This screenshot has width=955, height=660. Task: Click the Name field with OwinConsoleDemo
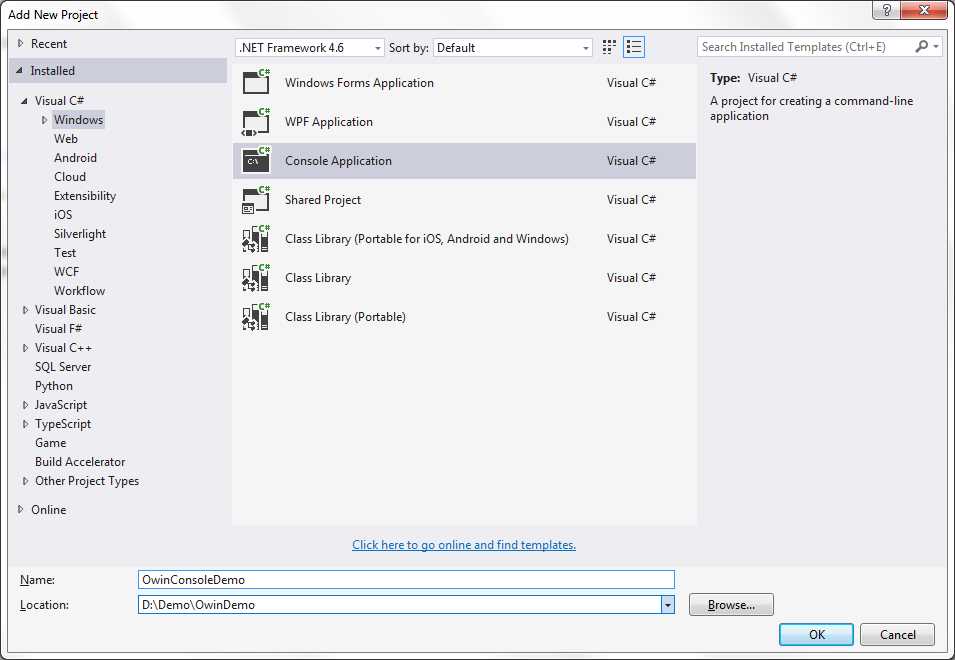[x=406, y=579]
